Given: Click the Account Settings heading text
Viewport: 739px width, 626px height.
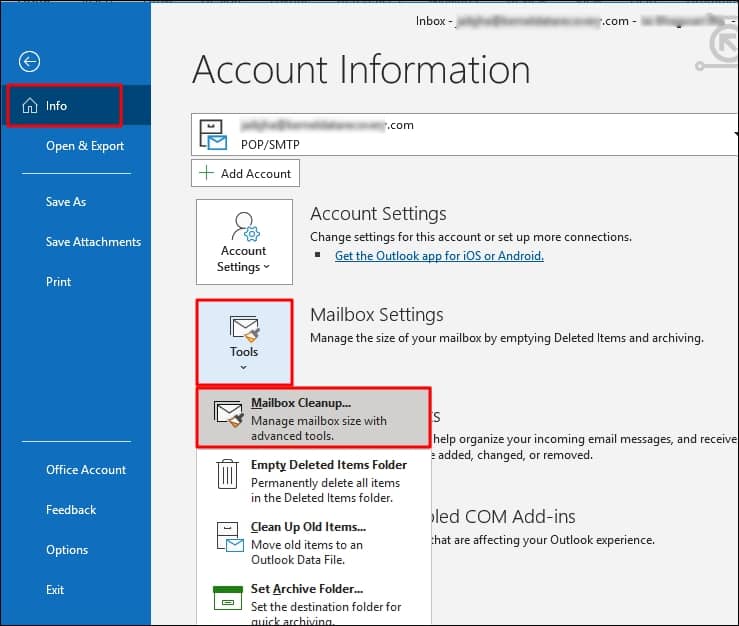Looking at the screenshot, I should coord(378,214).
